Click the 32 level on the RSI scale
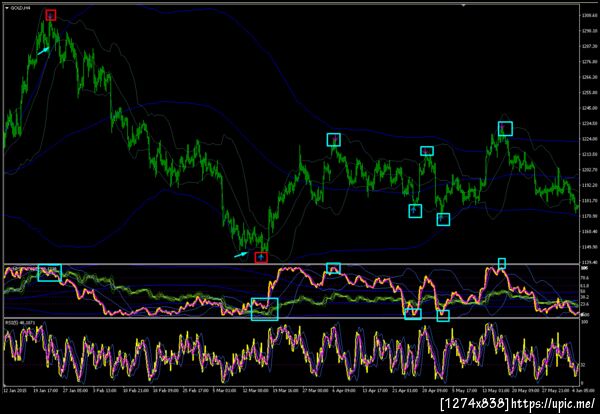Screen dimensions: 600x414 [583, 365]
